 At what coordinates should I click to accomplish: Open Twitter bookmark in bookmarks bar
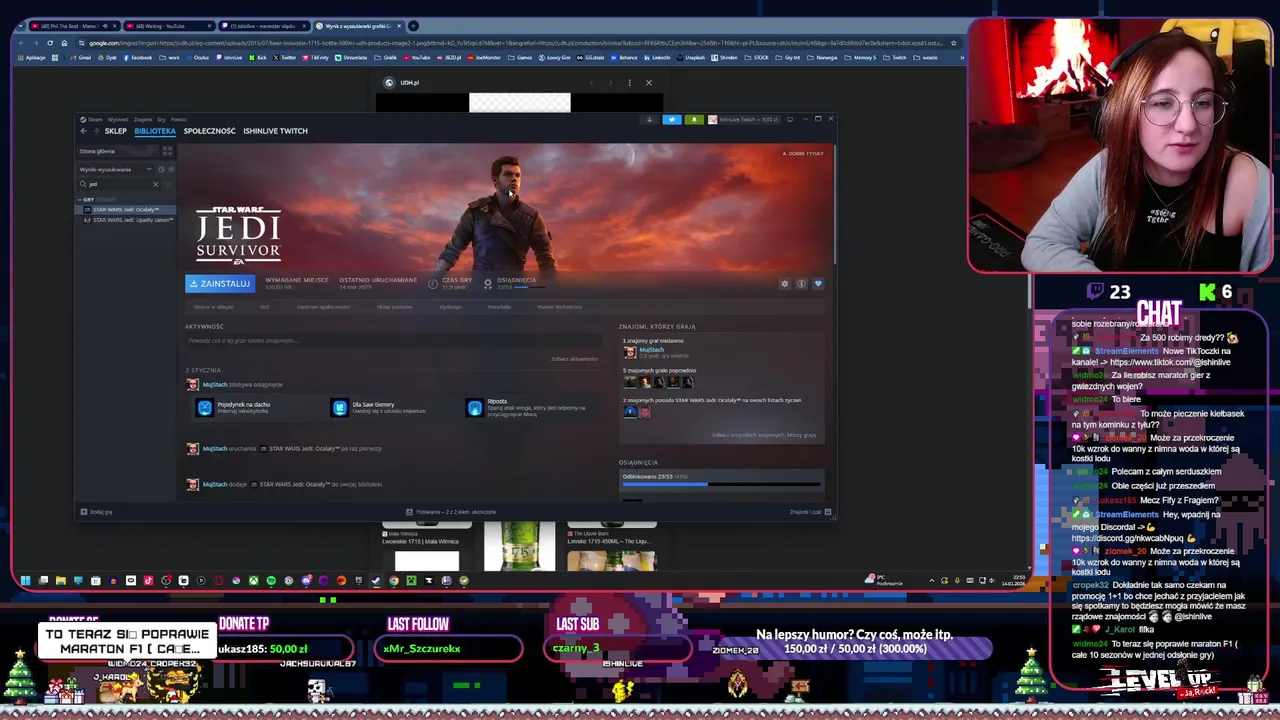tap(285, 58)
